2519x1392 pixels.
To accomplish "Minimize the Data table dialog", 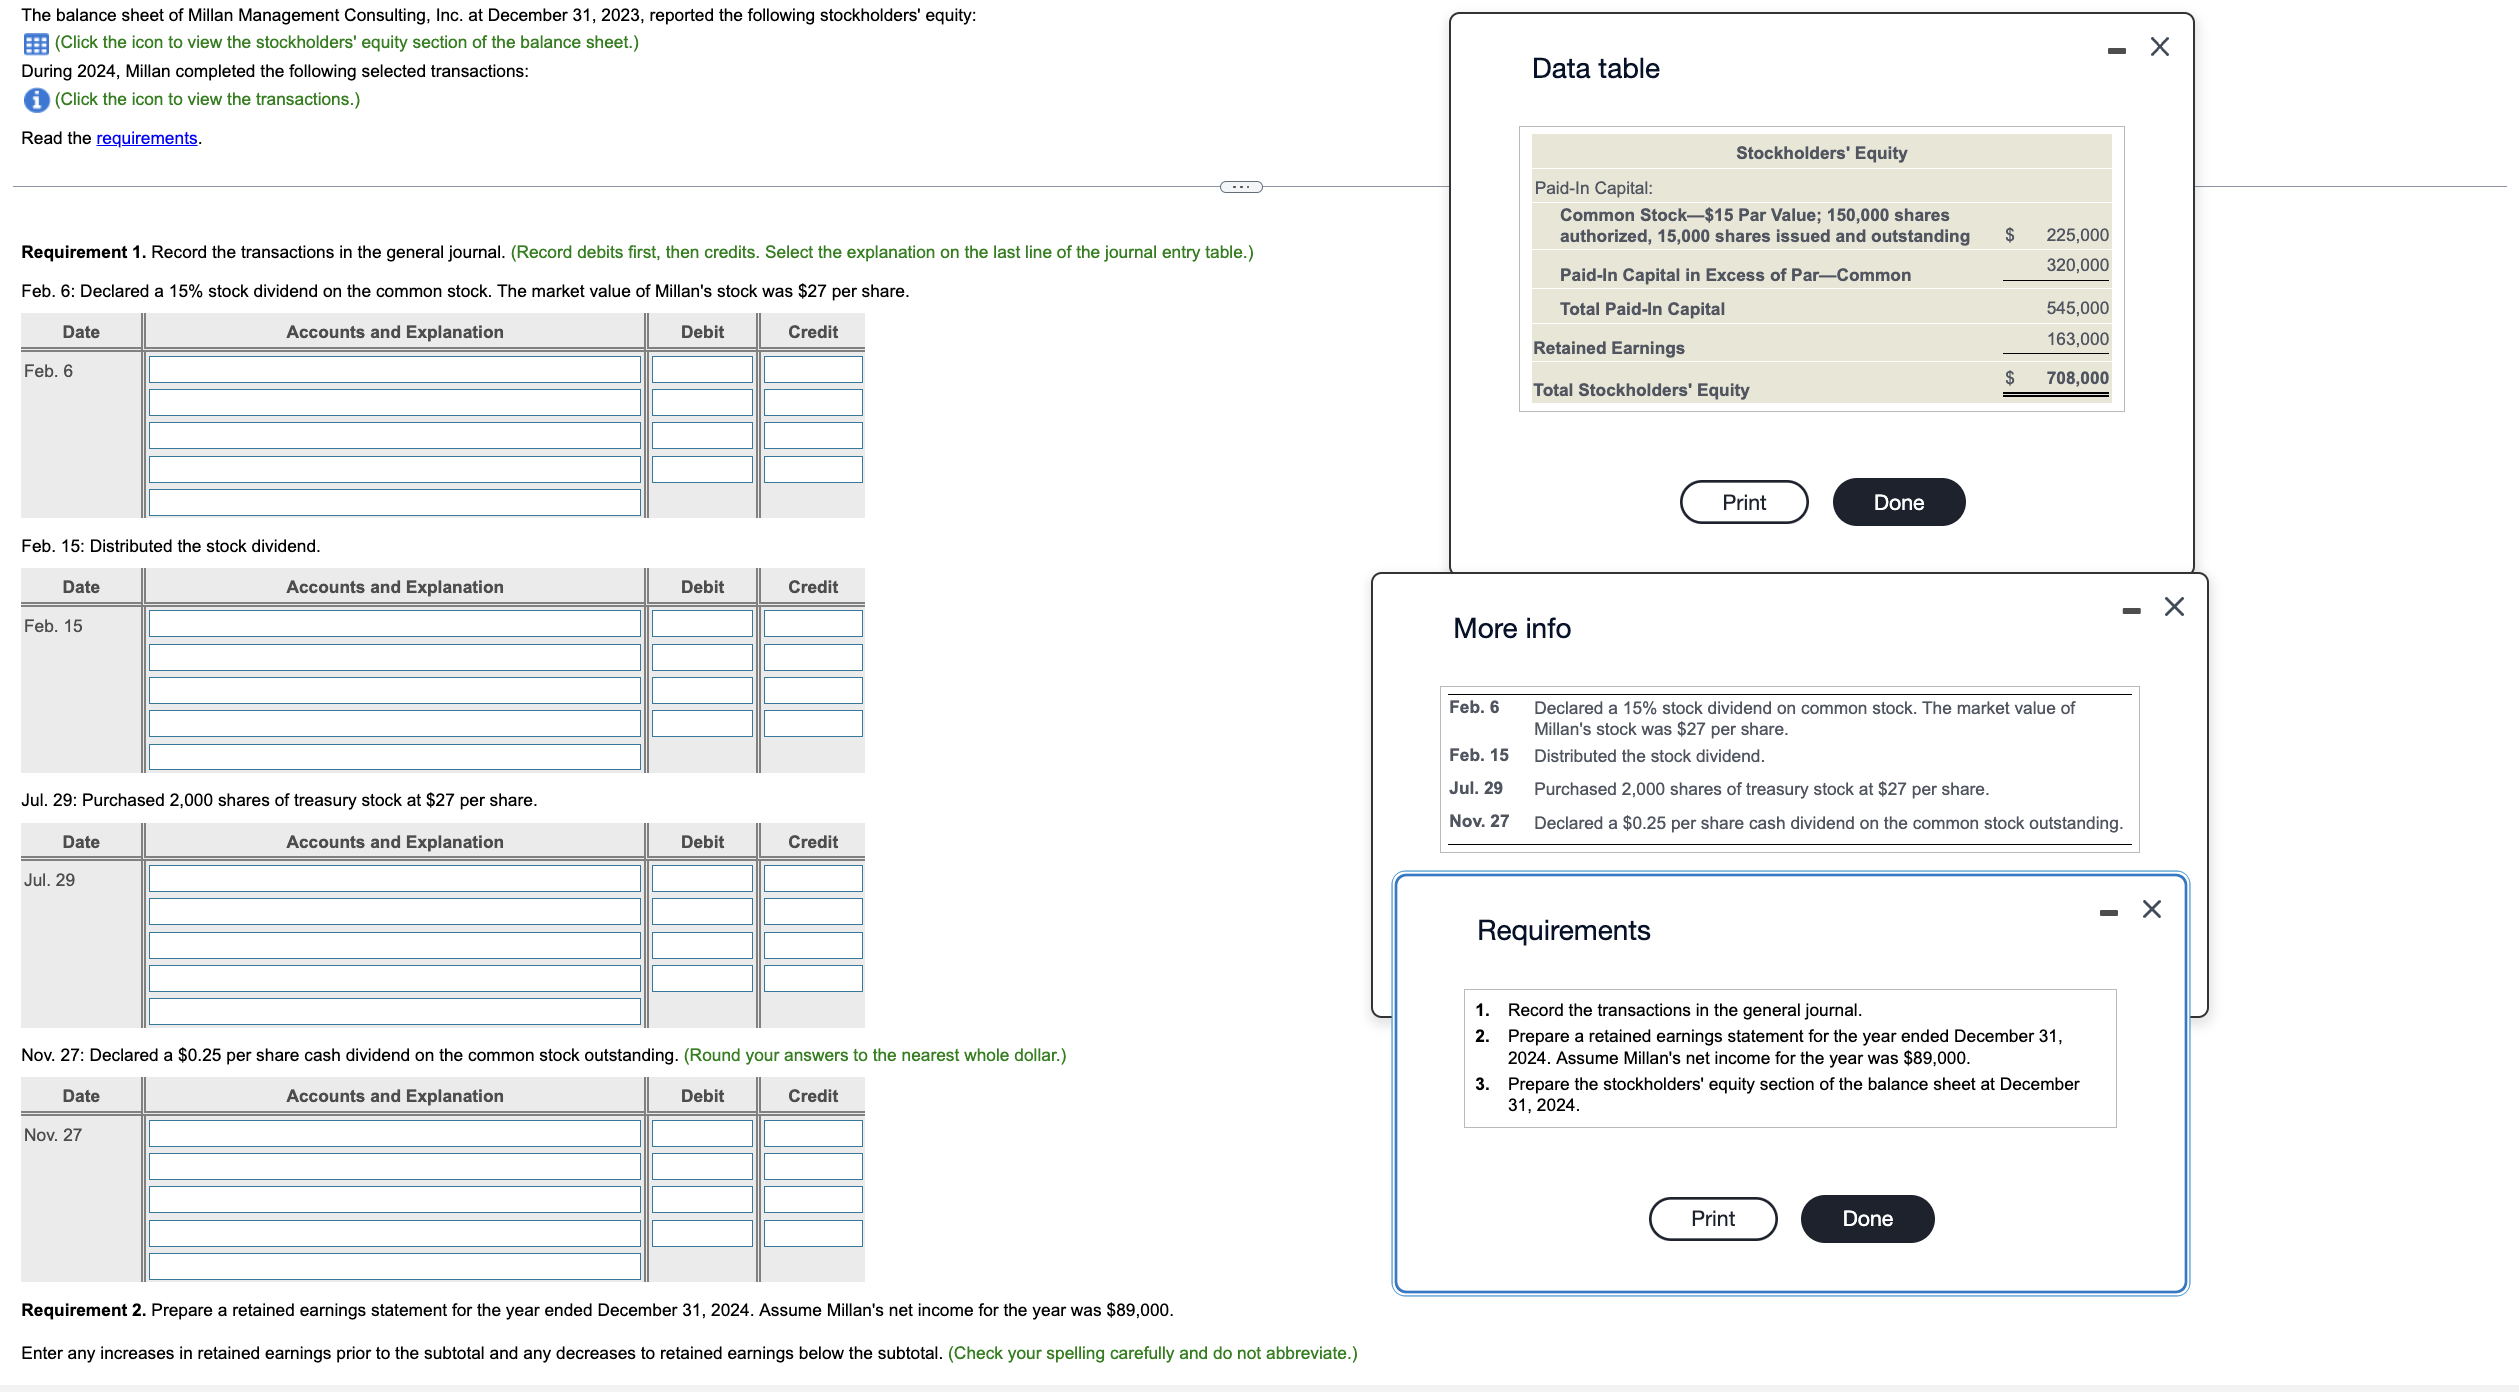I will pos(2116,50).
